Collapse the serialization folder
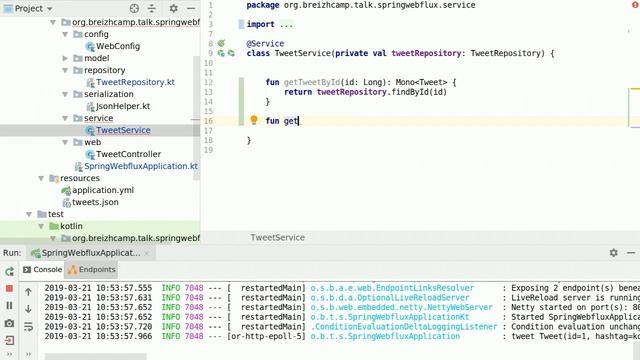The image size is (640, 360). 65,94
